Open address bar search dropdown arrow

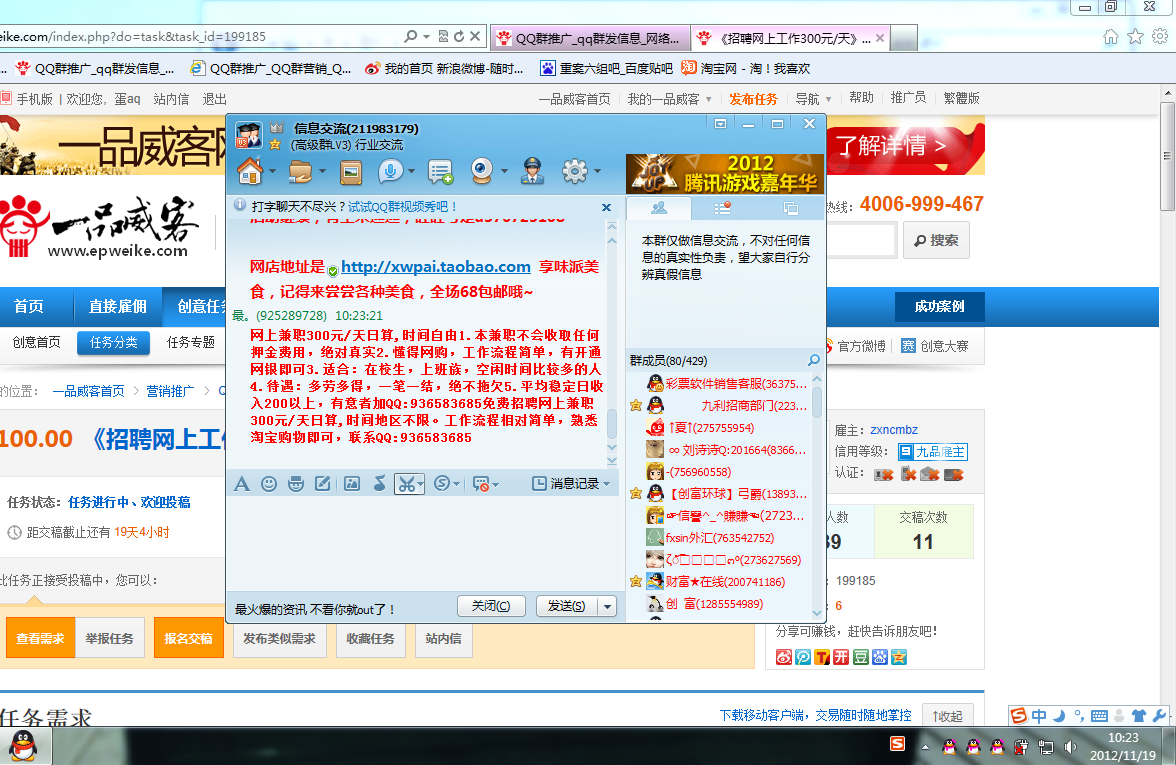pyautogui.click(x=426, y=36)
